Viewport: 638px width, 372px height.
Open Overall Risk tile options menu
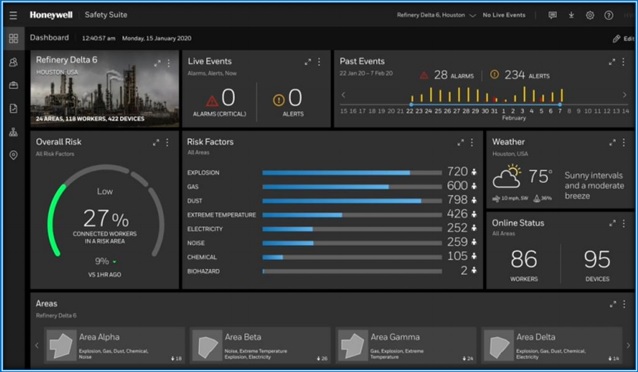pos(167,142)
